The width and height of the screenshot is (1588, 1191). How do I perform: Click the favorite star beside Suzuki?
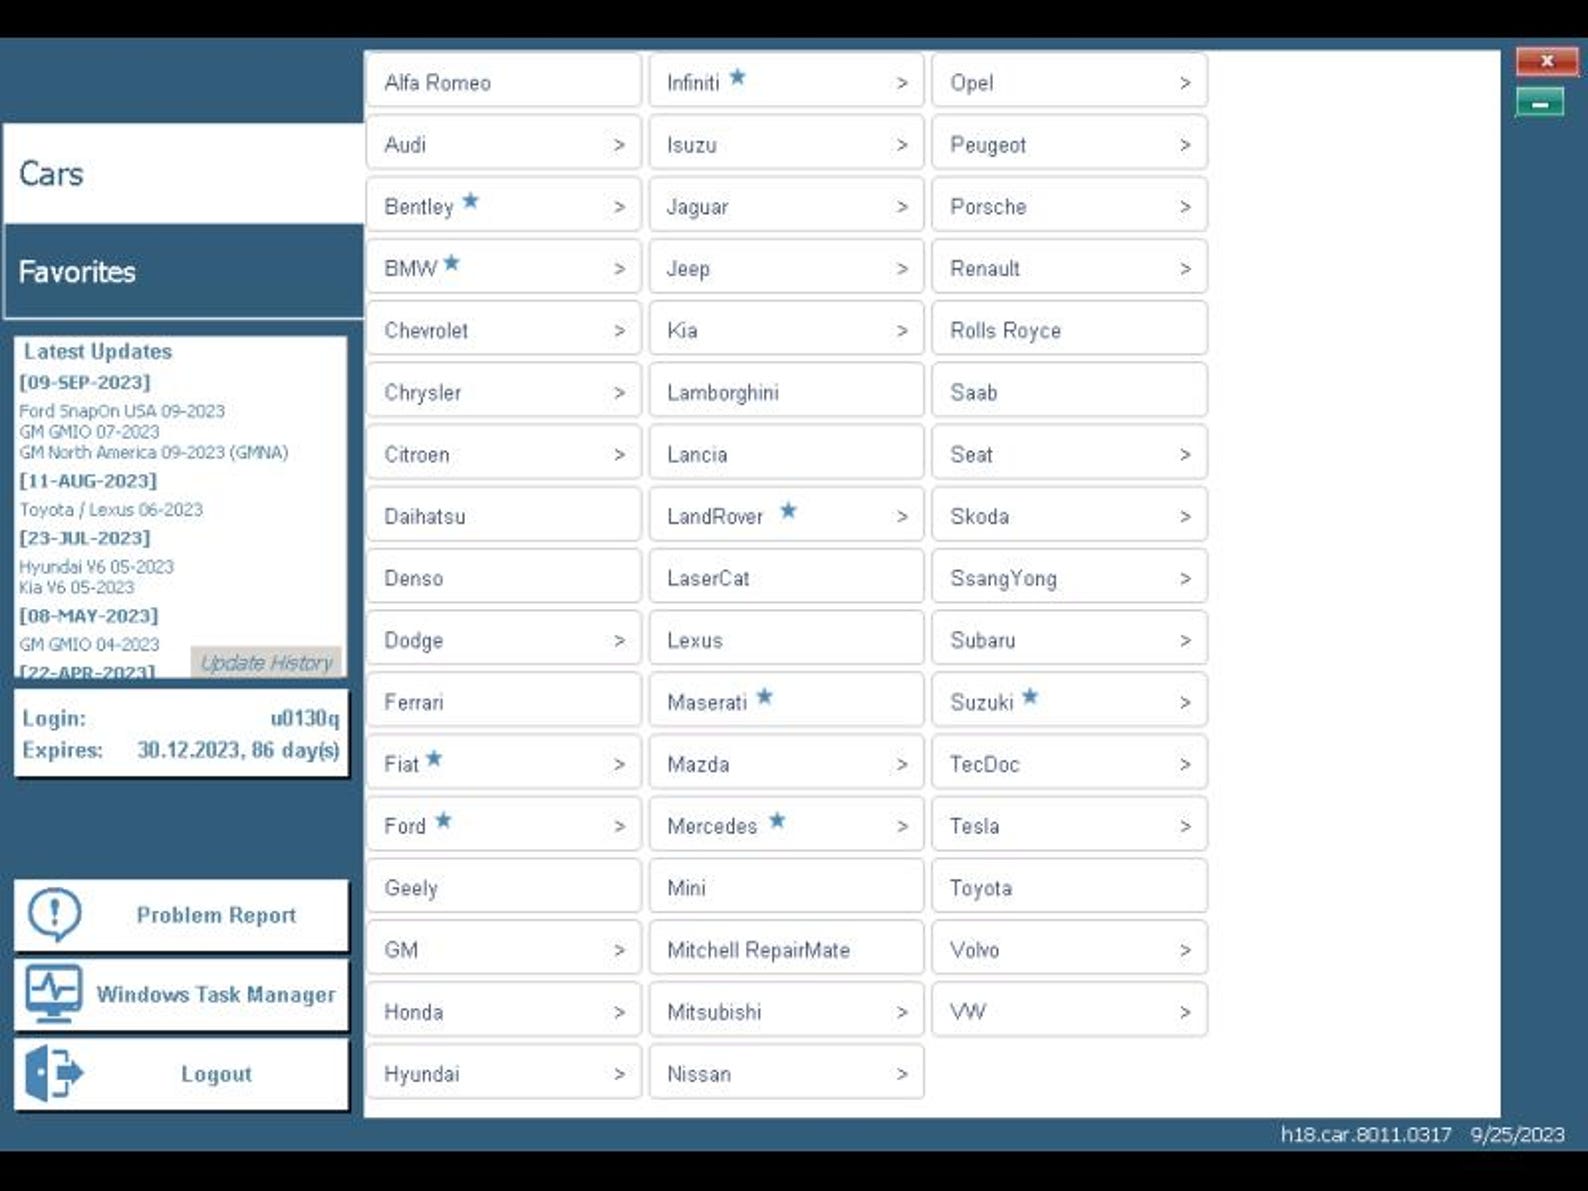1030,697
